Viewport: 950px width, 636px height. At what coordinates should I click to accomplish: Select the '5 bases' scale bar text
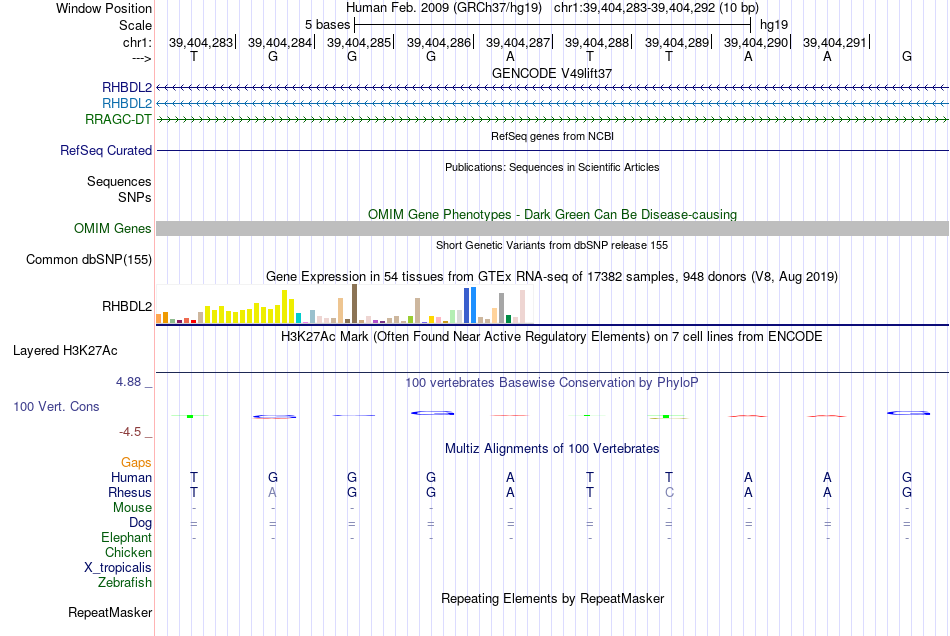(327, 25)
